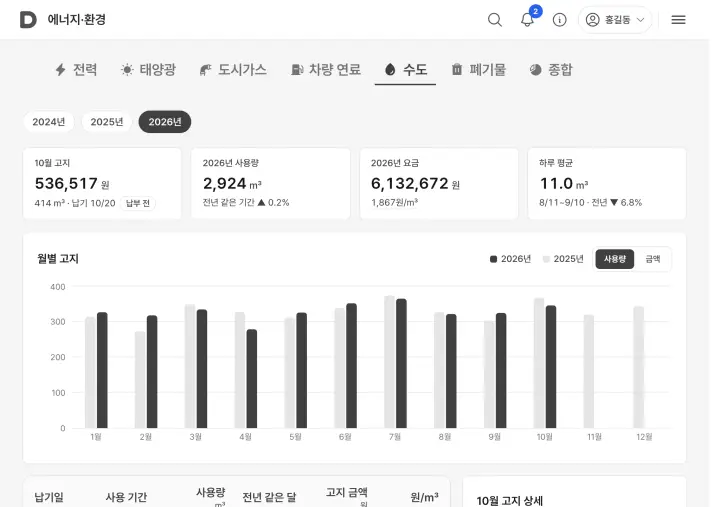Open the 하루 평균 summary card

[607, 183]
